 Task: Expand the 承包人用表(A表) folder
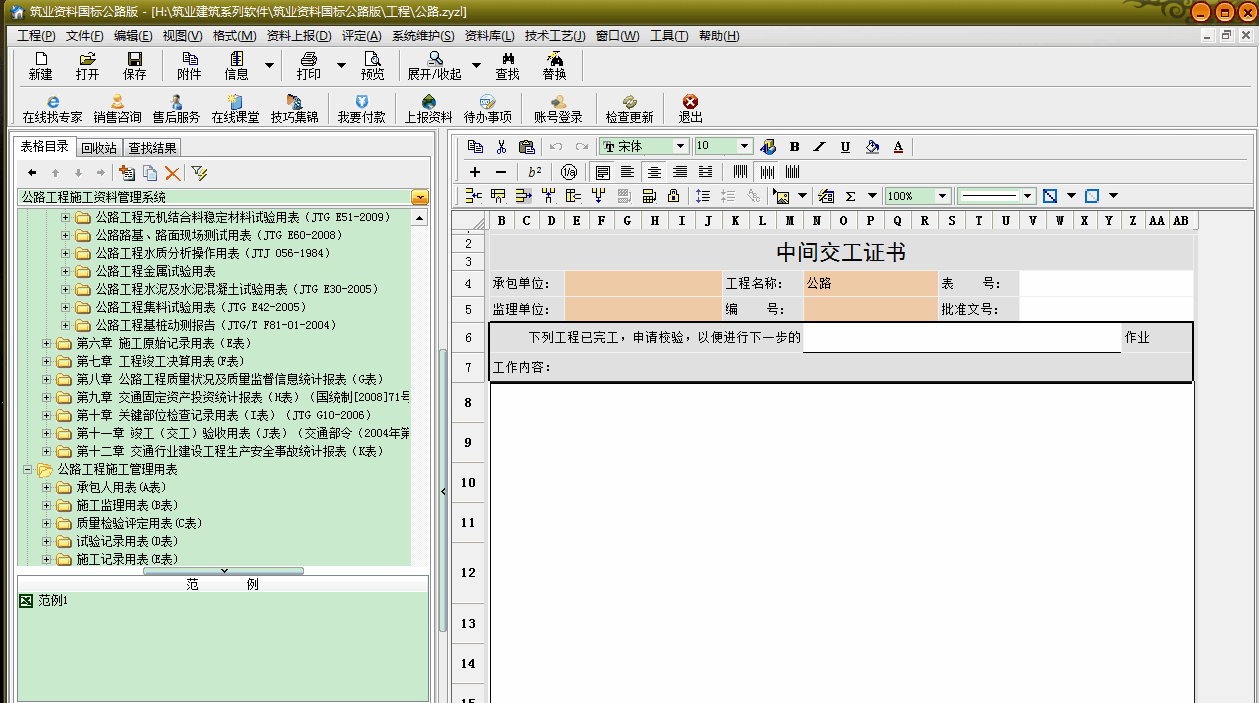tap(47, 487)
